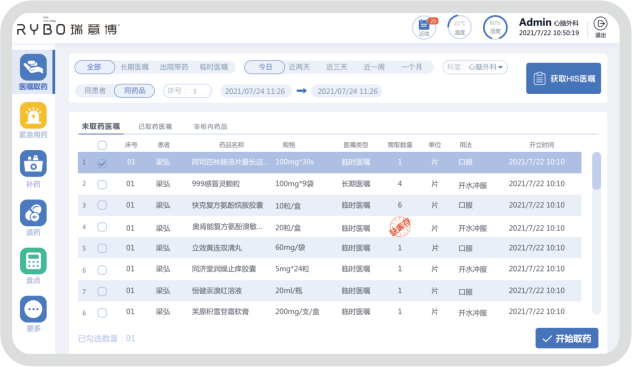Select the 长期医嘱 filter
Screen dimensions: 632x367
[x=135, y=67]
